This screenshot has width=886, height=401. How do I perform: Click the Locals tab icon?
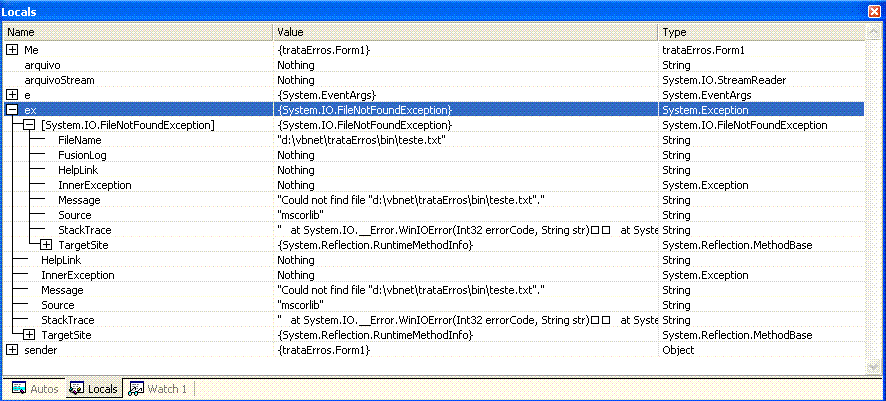click(77, 389)
